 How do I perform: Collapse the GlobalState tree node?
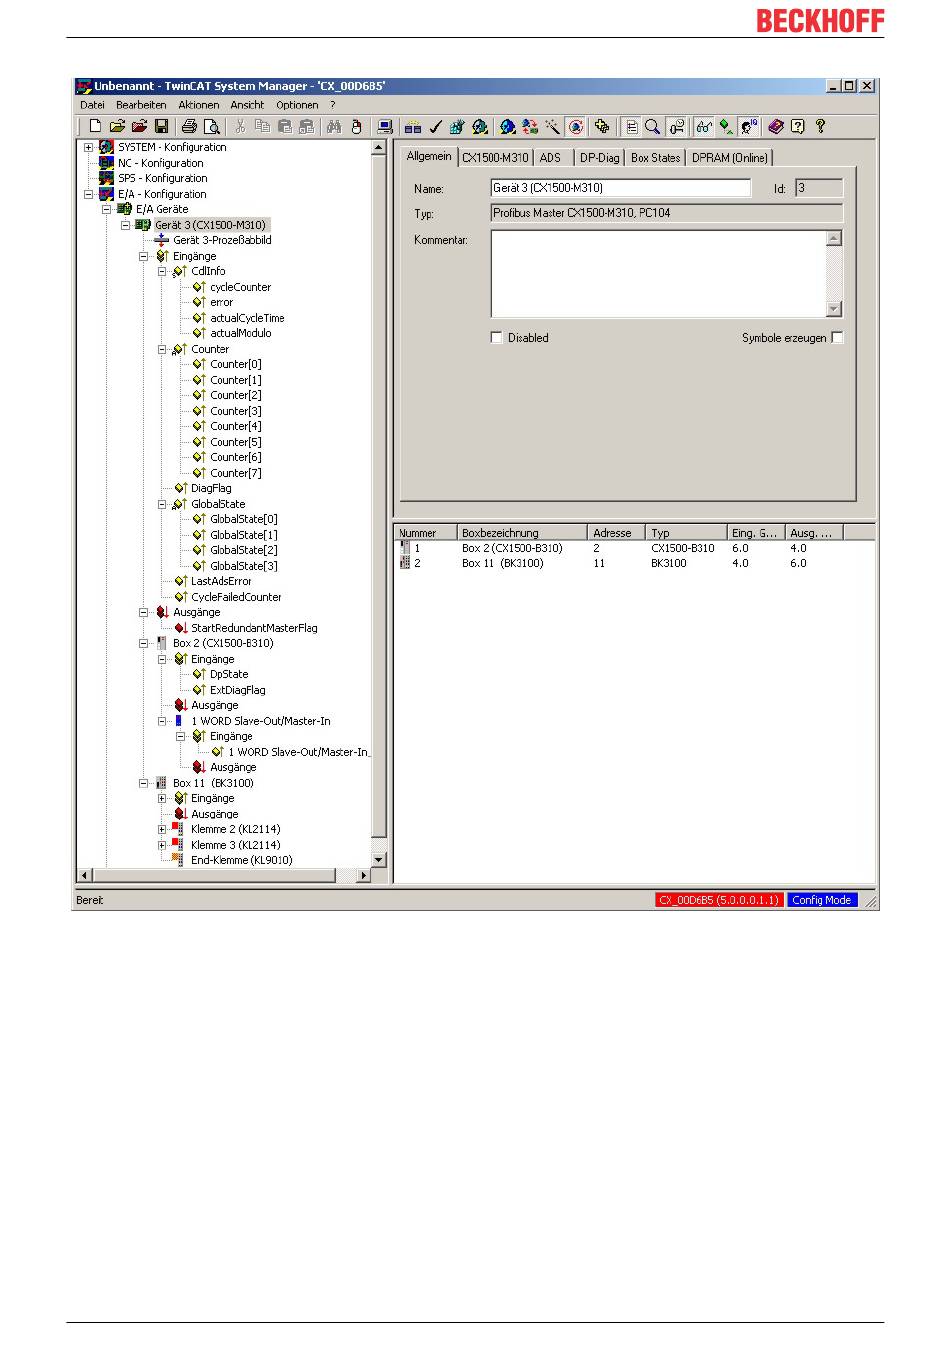click(162, 504)
